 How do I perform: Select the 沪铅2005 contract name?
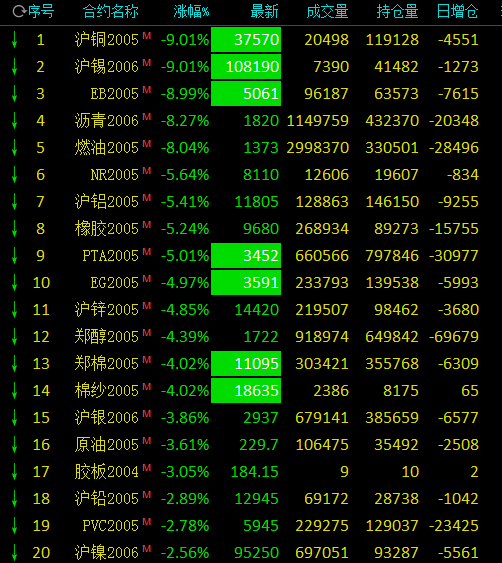pos(107,499)
